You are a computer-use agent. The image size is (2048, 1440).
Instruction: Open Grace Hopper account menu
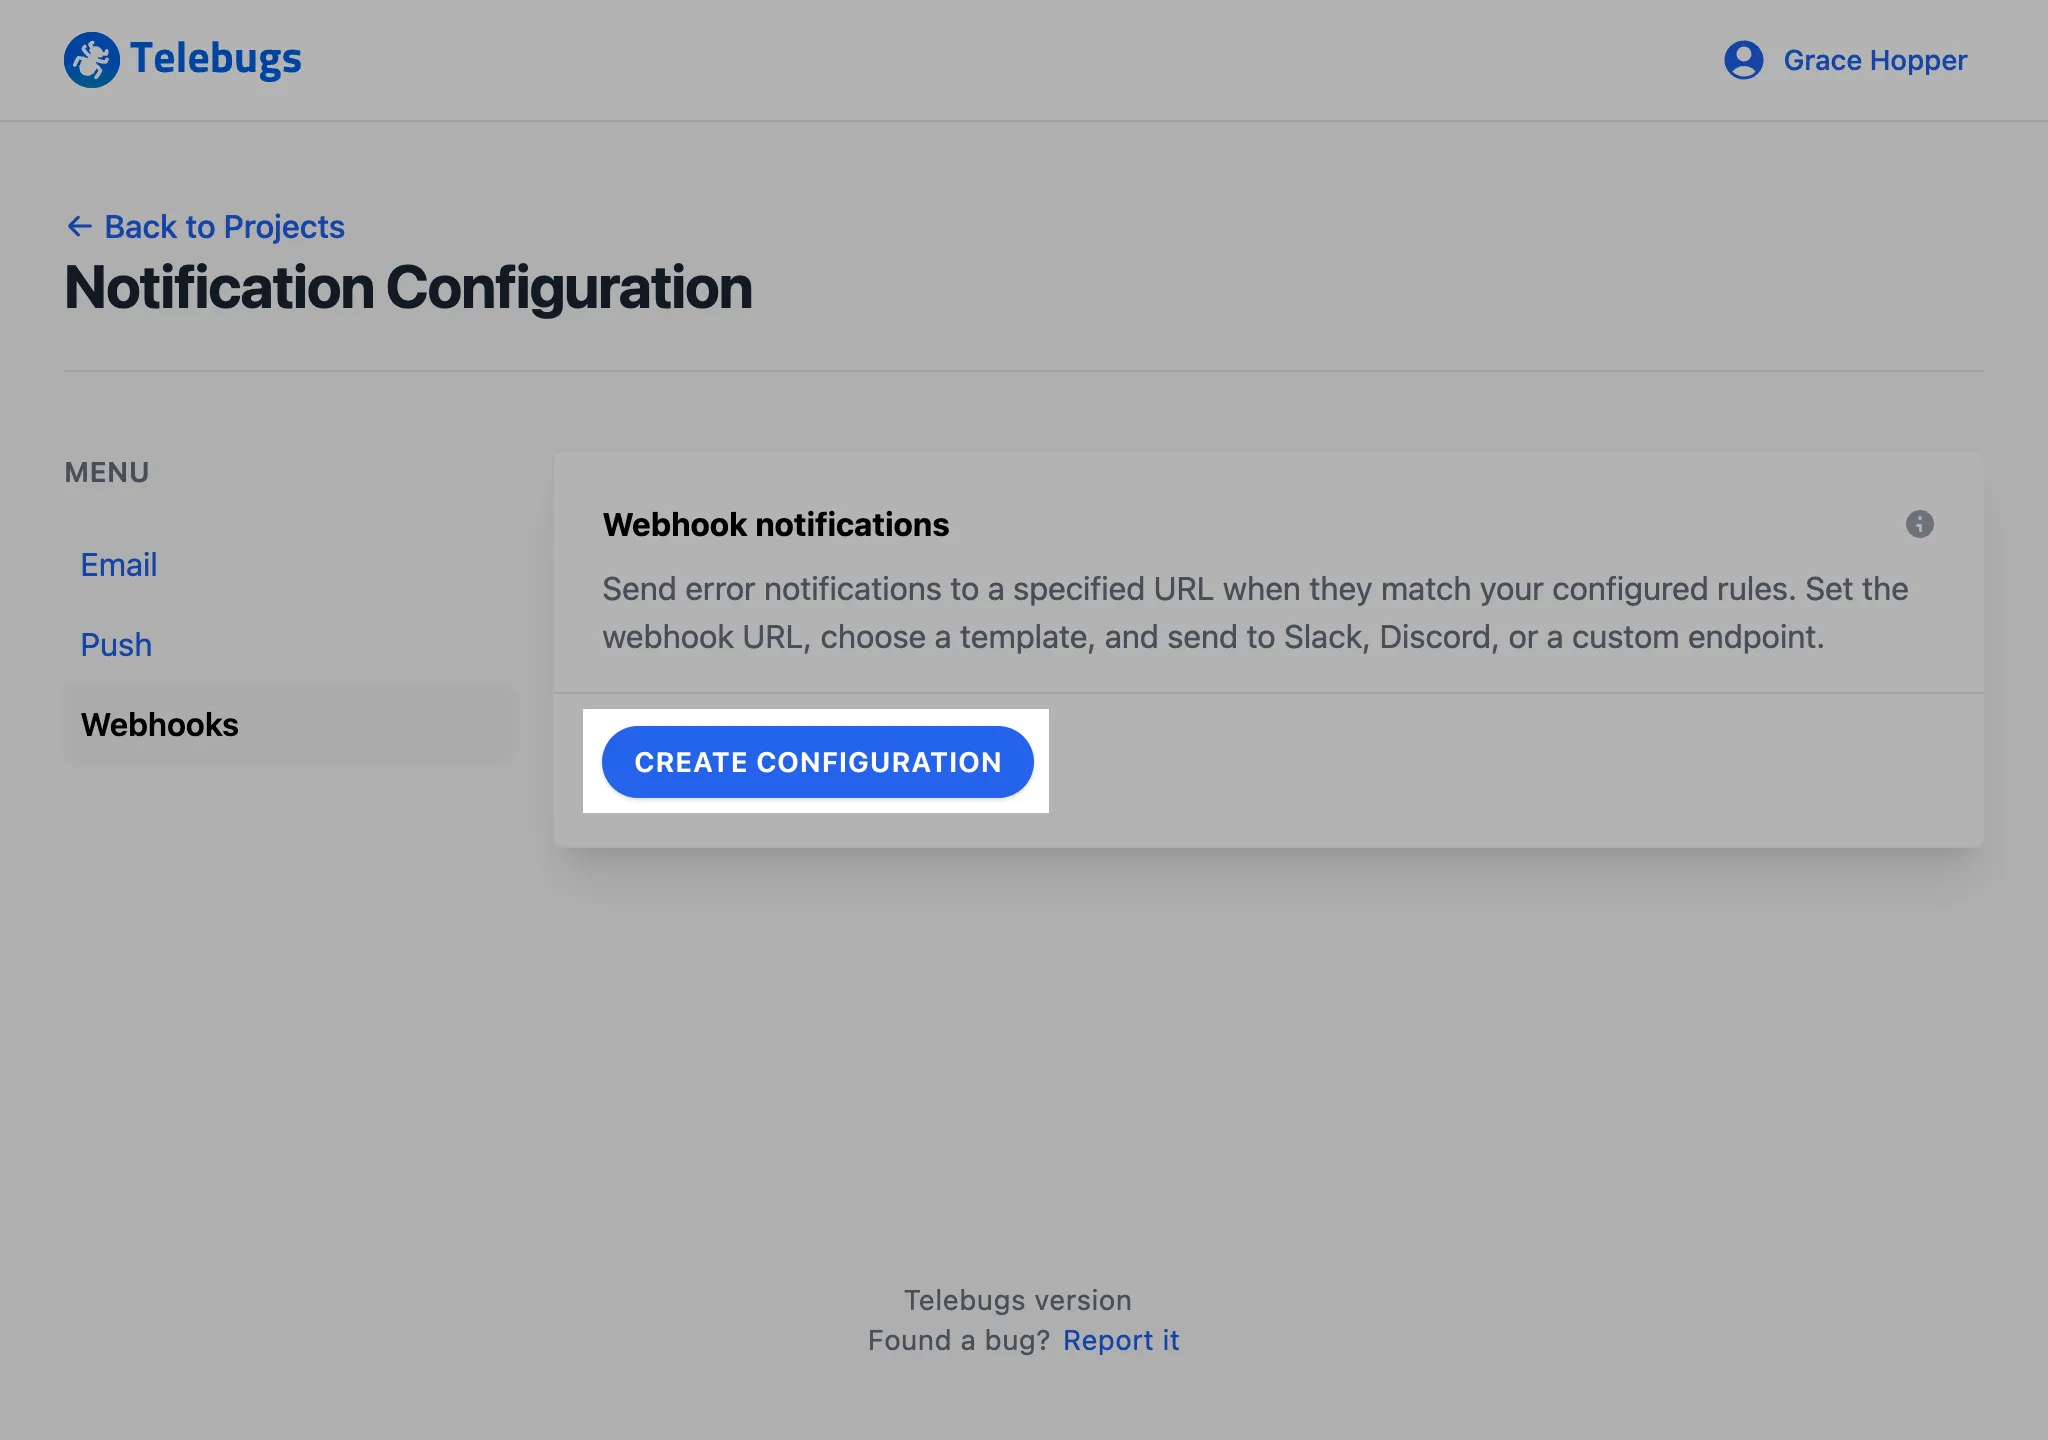click(x=1875, y=60)
